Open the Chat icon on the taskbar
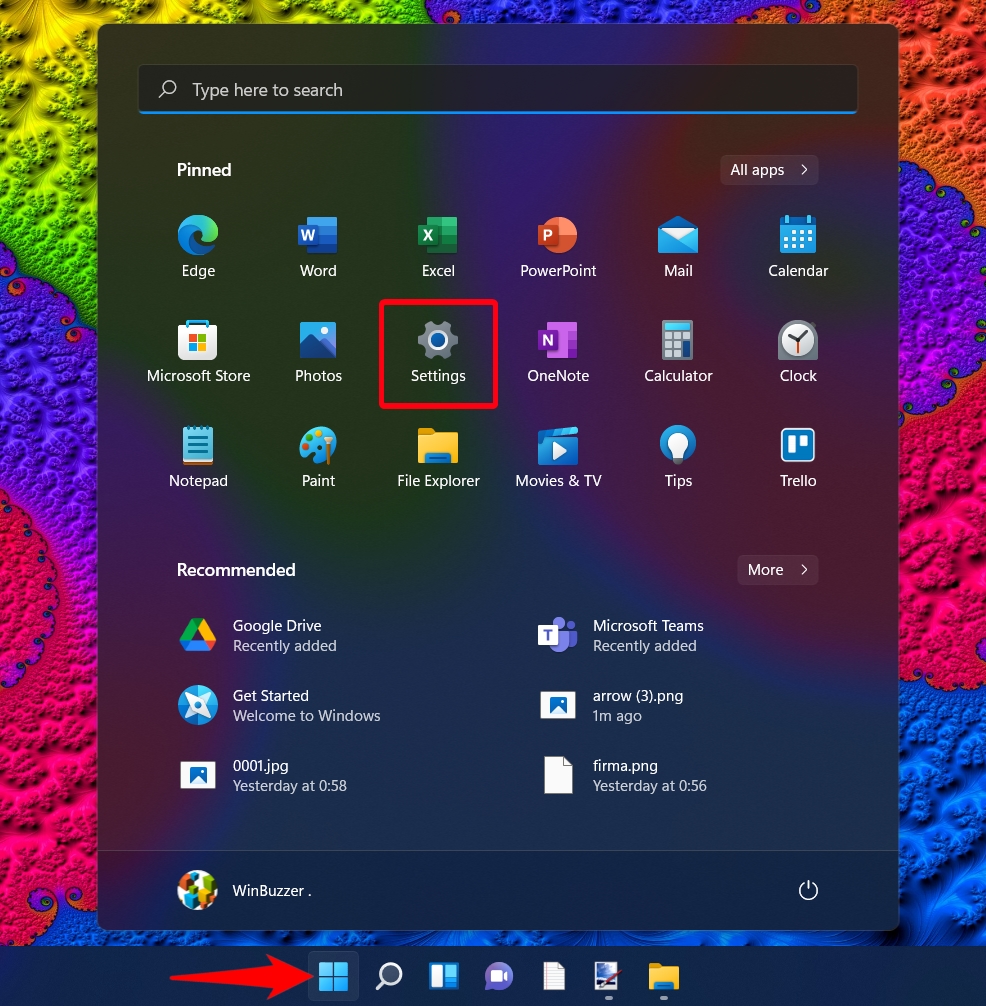Viewport: 986px width, 1006px height. [498, 975]
